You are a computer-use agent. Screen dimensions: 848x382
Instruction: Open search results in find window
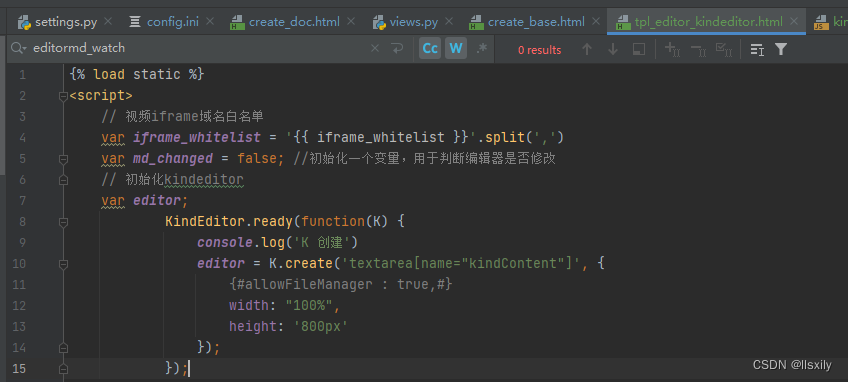[639, 49]
